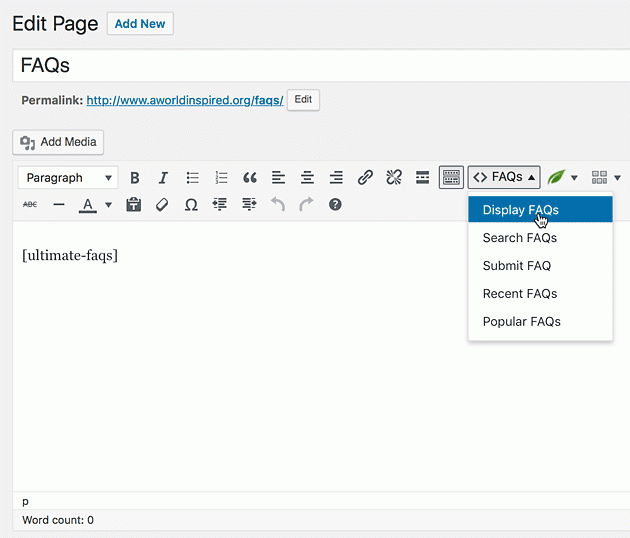Open the green leaf dropdown arrow

(575, 178)
